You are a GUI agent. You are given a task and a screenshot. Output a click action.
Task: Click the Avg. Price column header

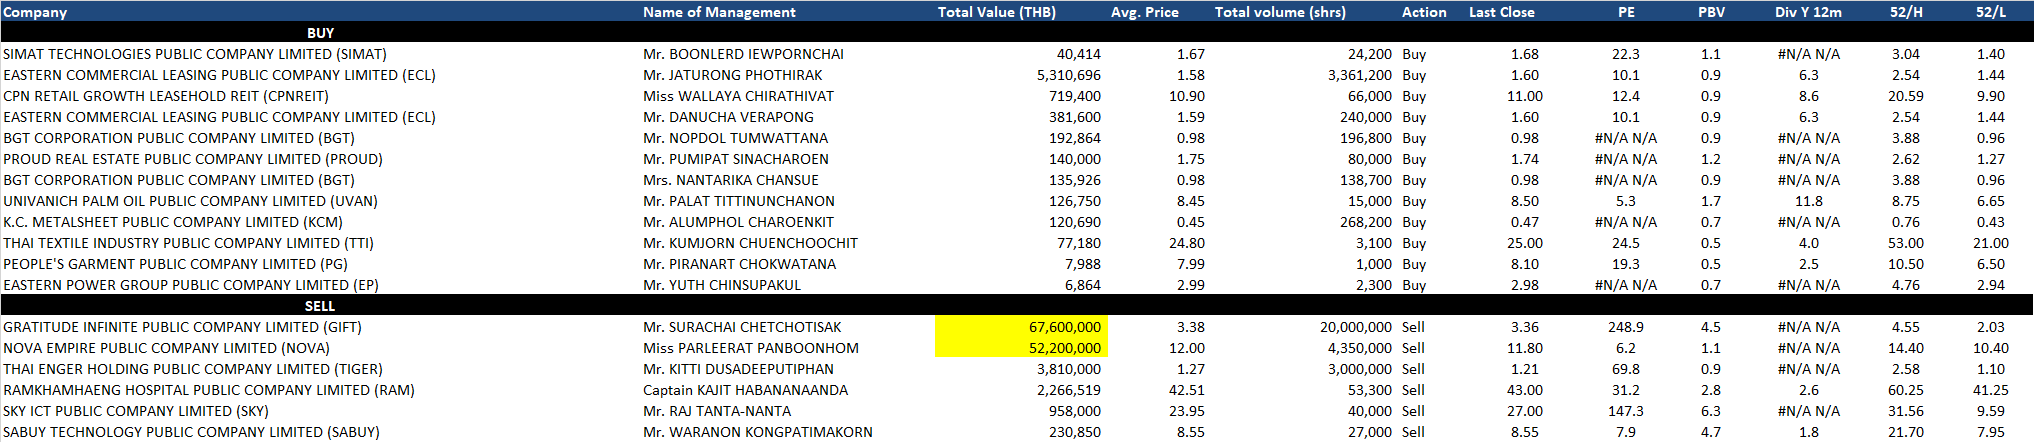pos(1144,12)
